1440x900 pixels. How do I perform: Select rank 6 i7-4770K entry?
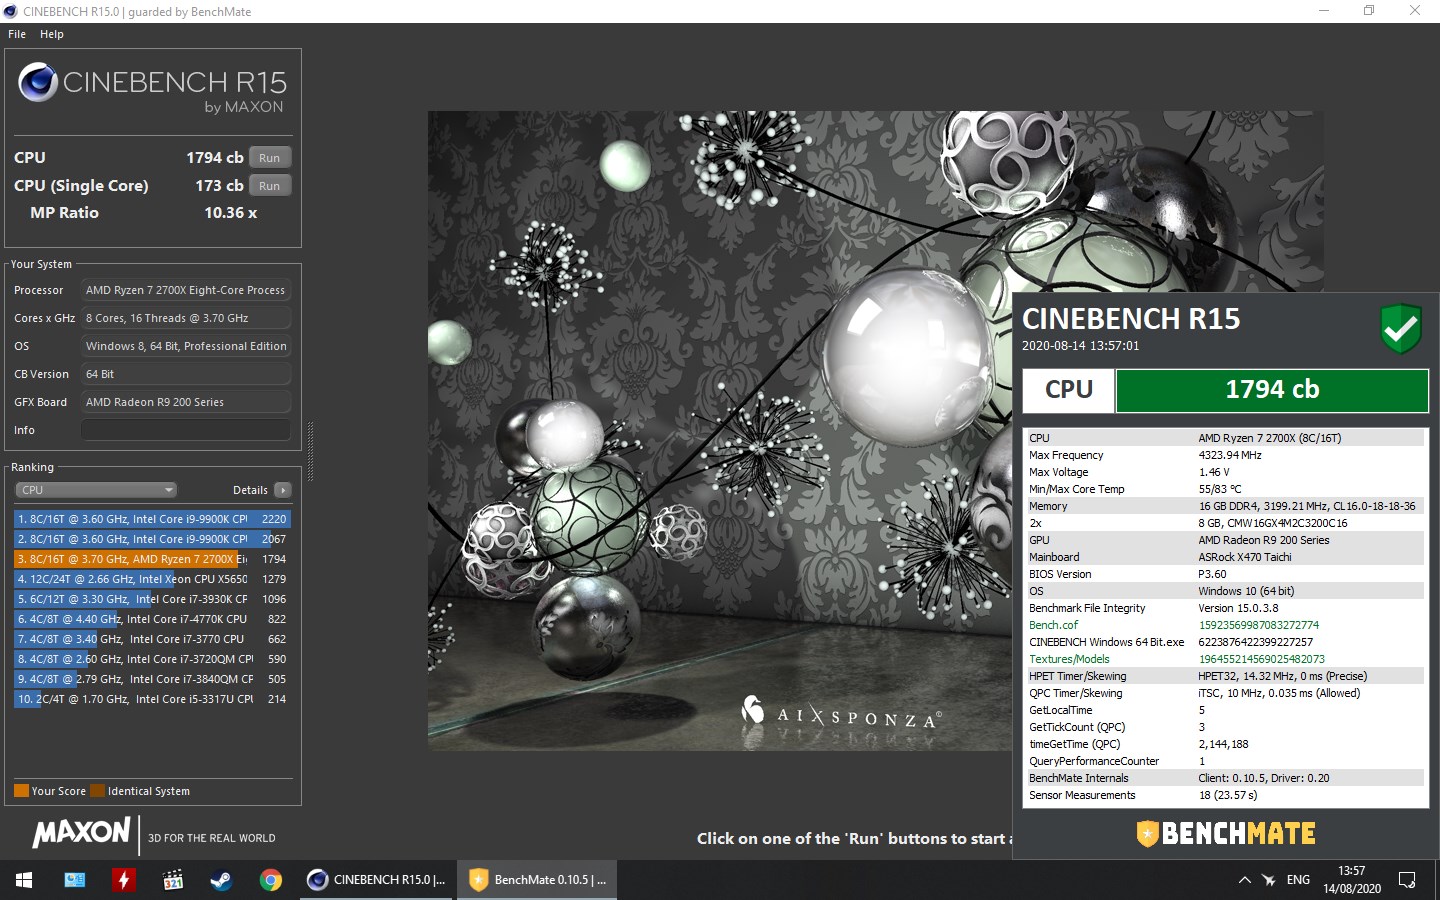click(152, 619)
